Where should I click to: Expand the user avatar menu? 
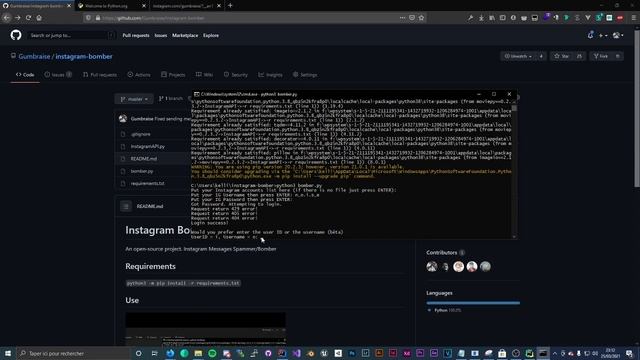pyautogui.click(x=618, y=36)
